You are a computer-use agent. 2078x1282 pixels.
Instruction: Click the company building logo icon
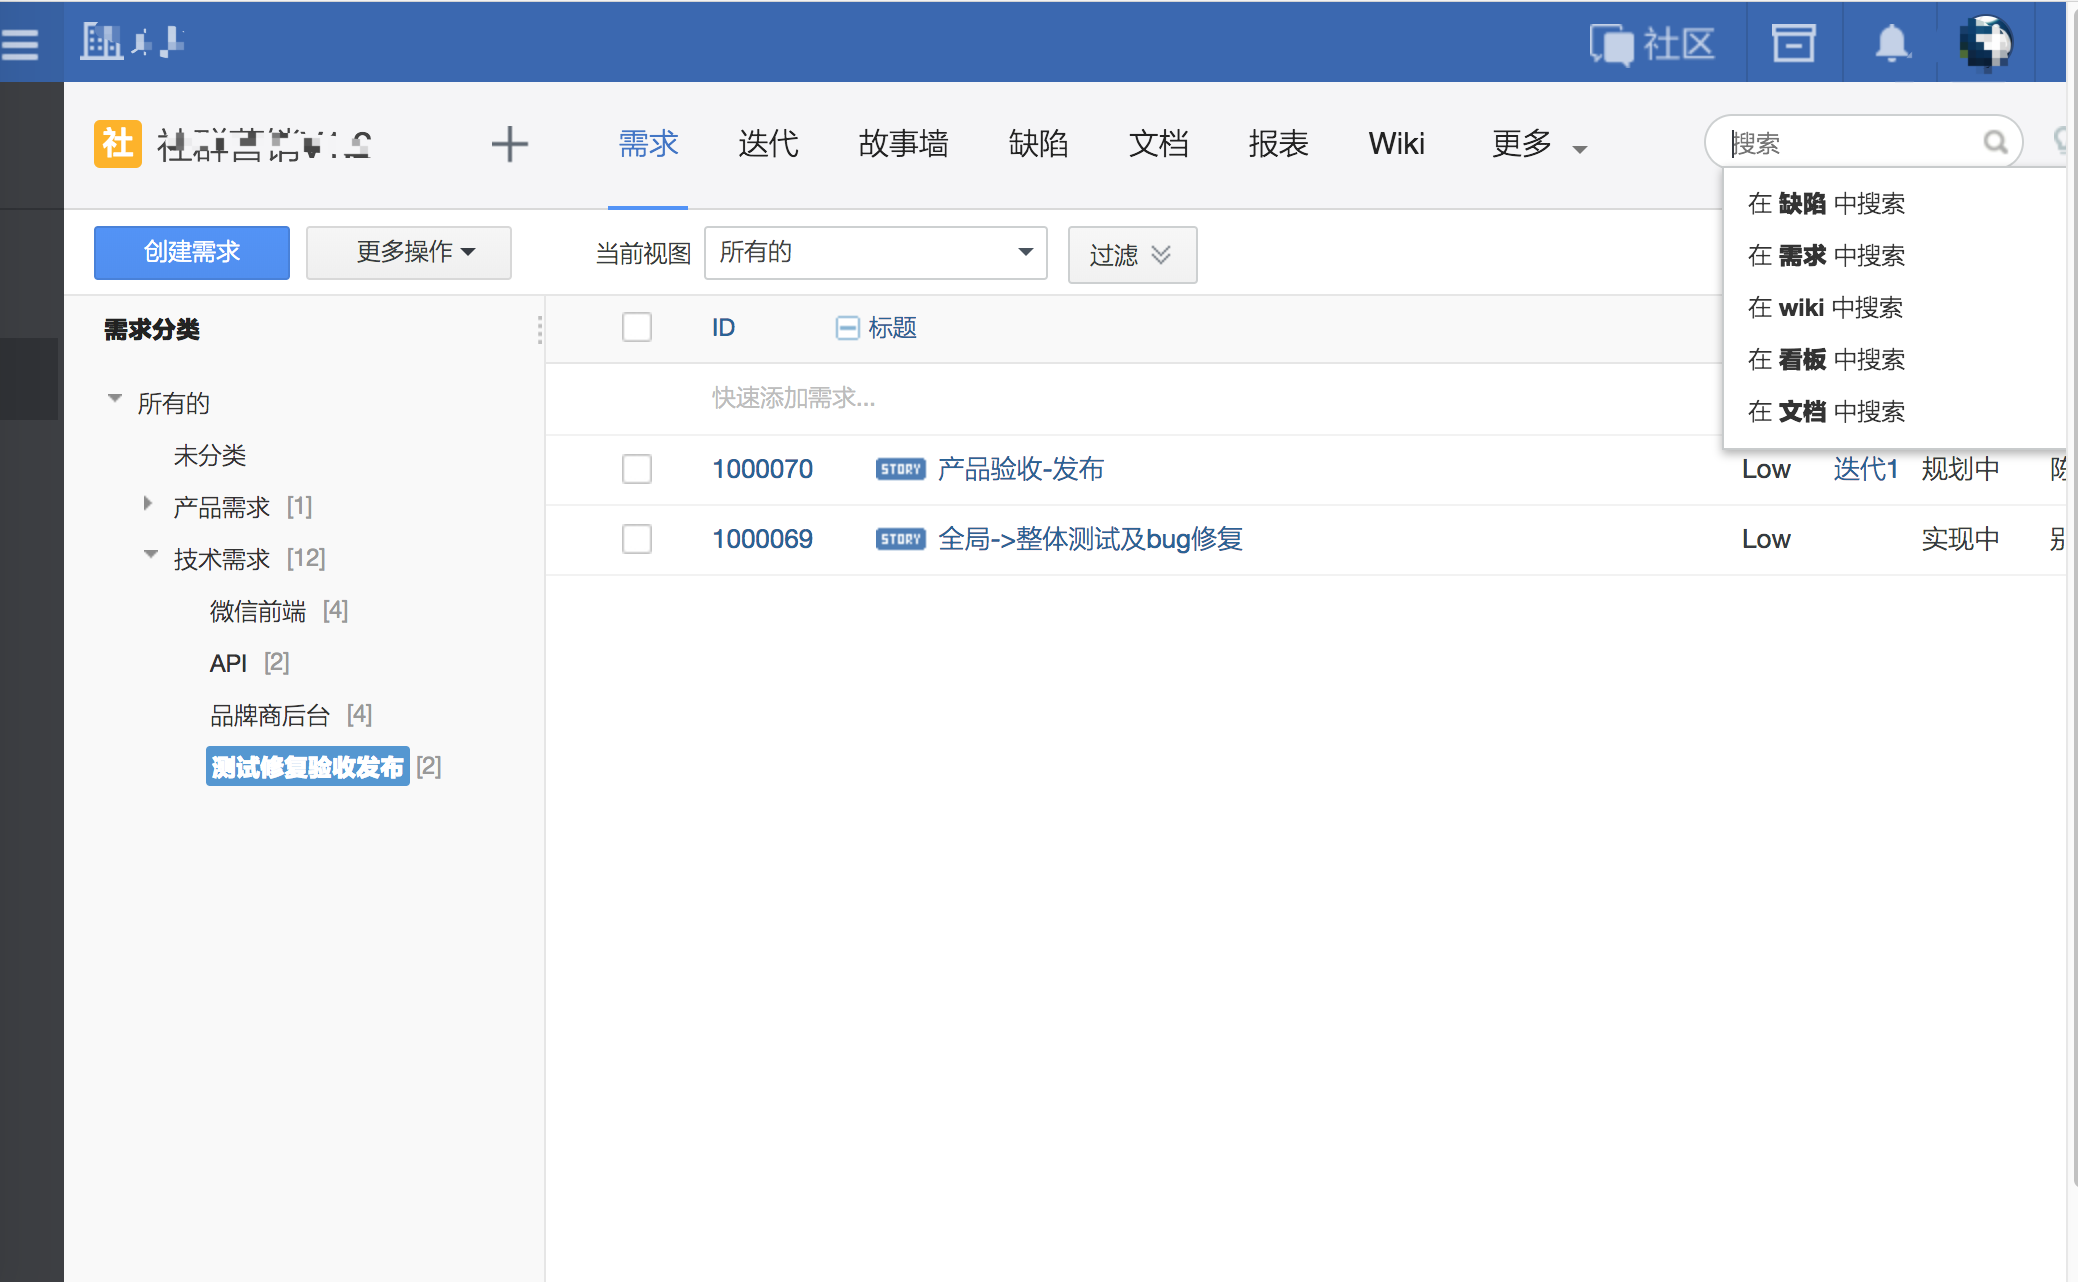coord(101,42)
